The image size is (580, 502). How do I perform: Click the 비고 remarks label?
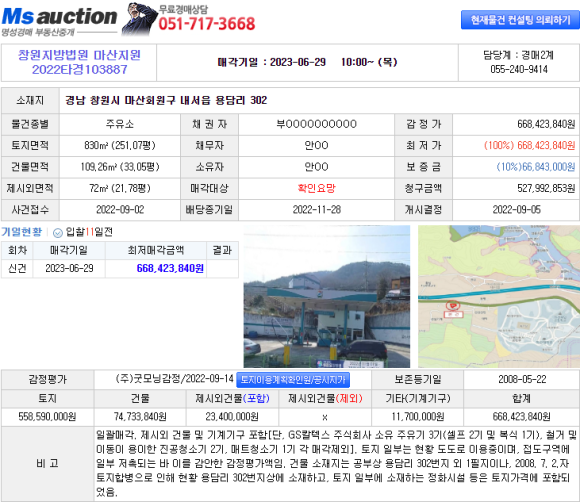pyautogui.click(x=47, y=464)
